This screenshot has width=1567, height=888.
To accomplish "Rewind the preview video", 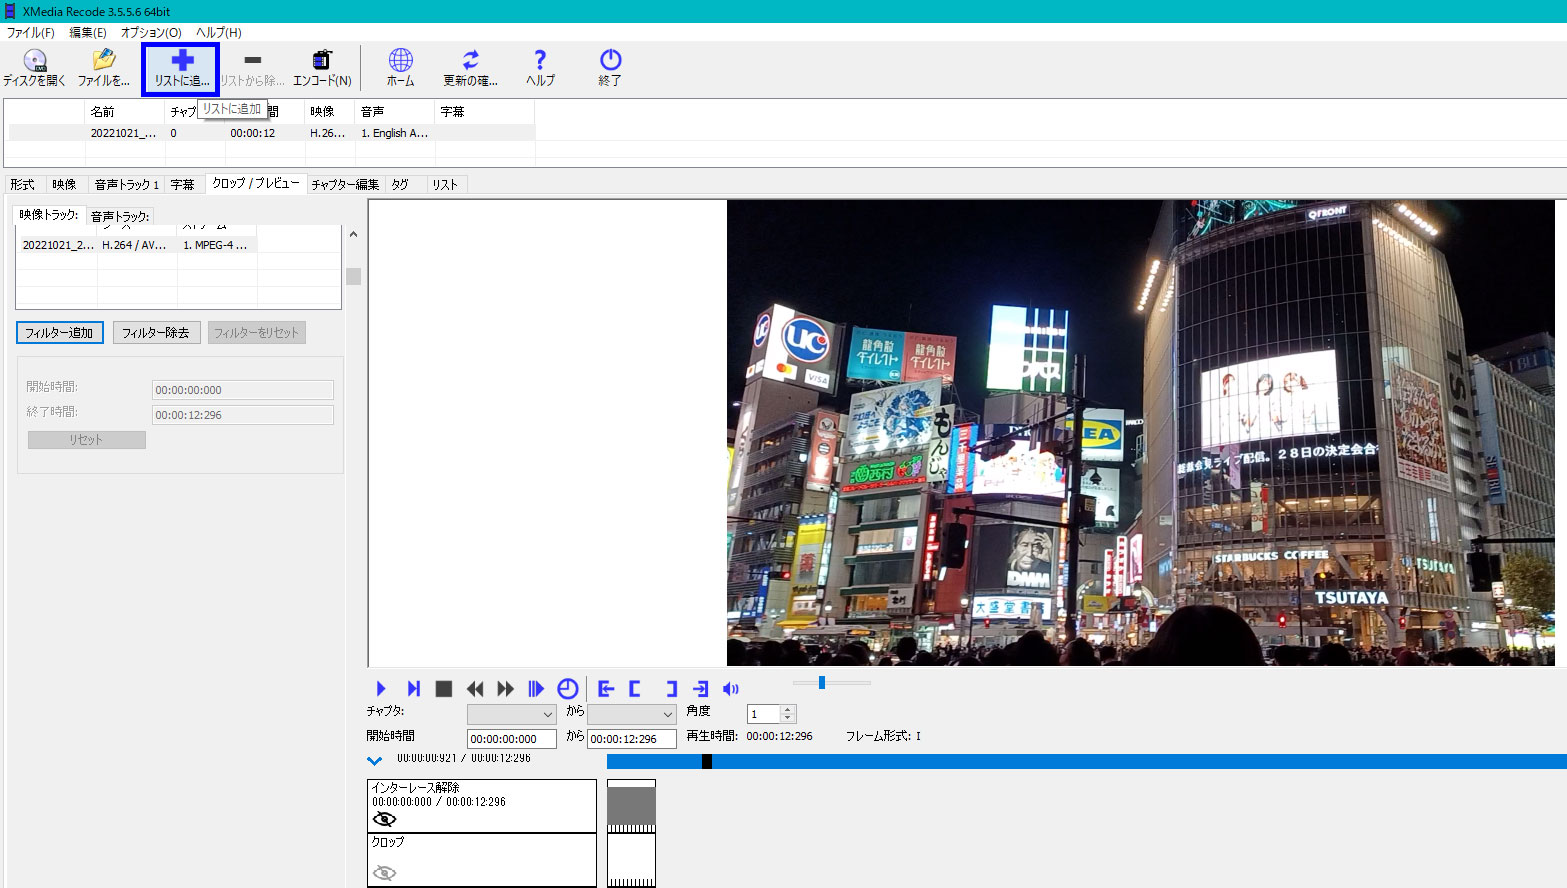I will pos(475,688).
